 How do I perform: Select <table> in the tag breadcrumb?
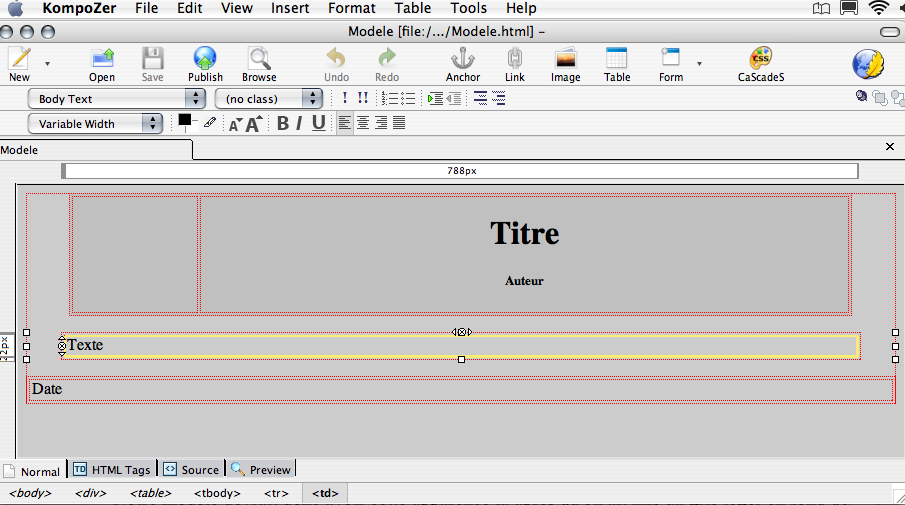151,493
